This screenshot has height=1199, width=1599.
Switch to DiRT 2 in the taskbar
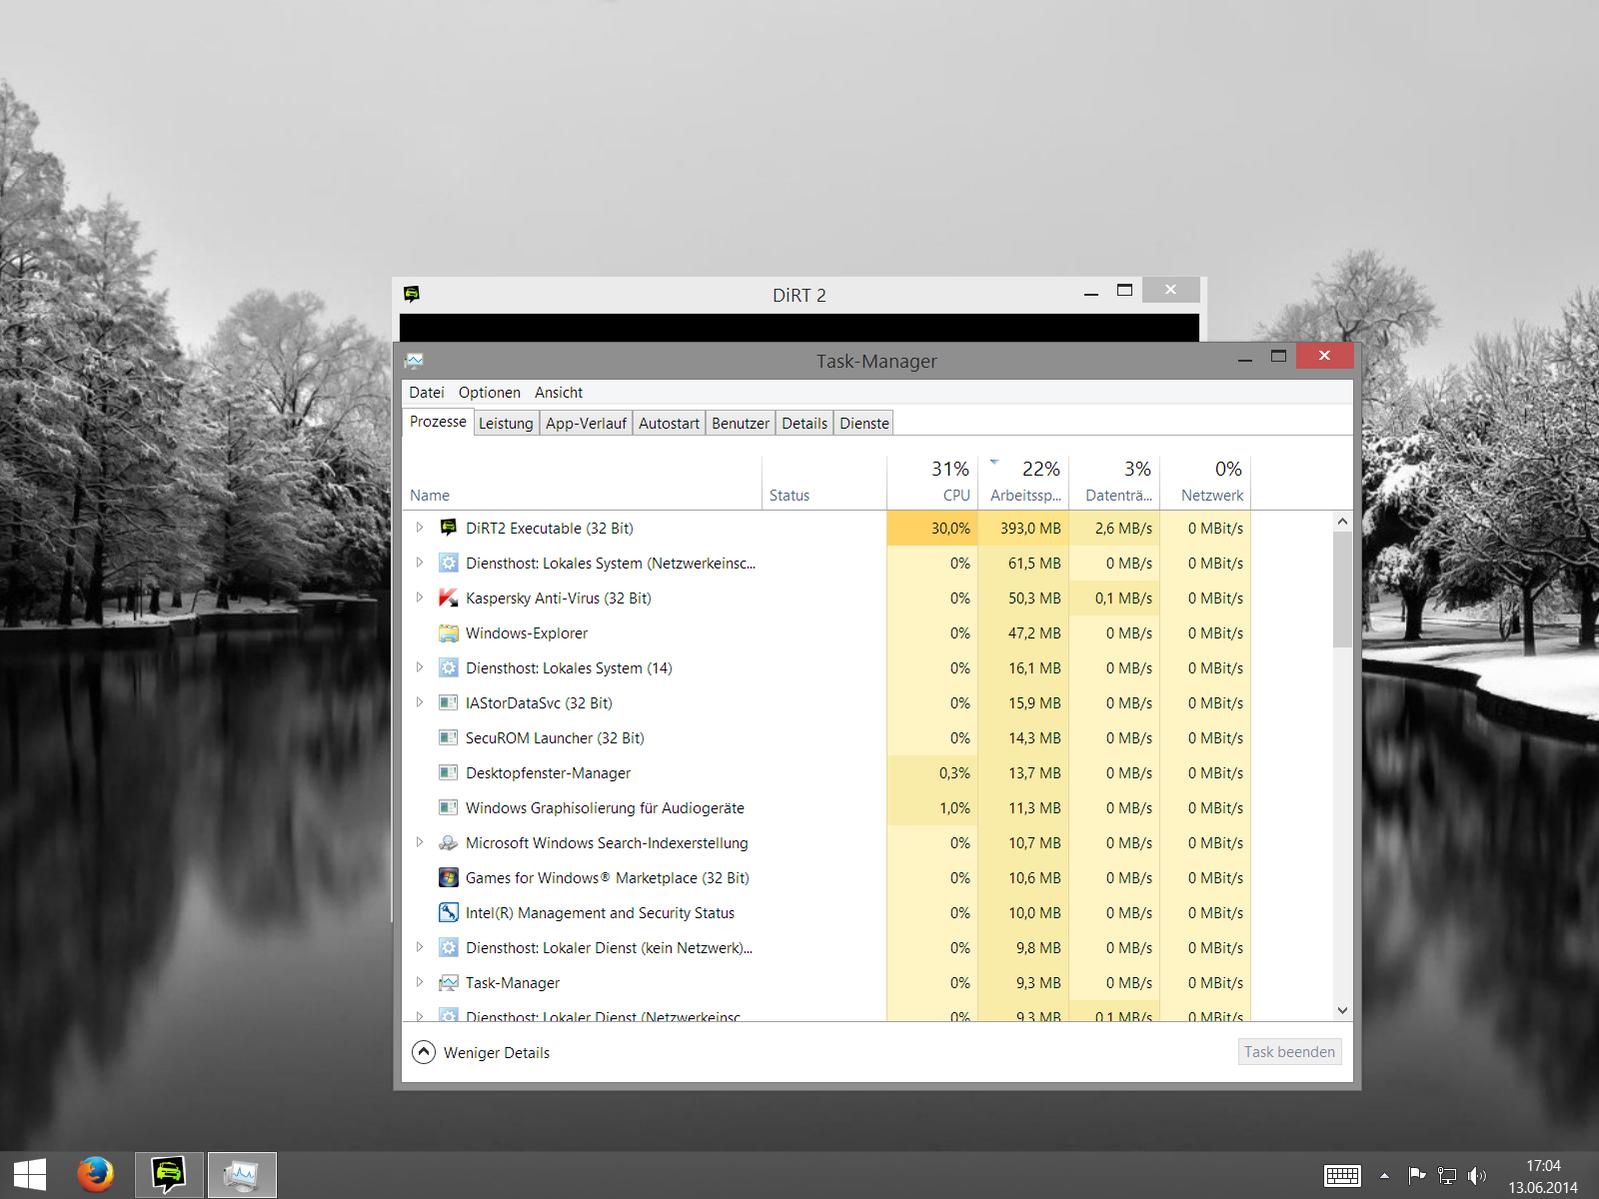click(169, 1175)
